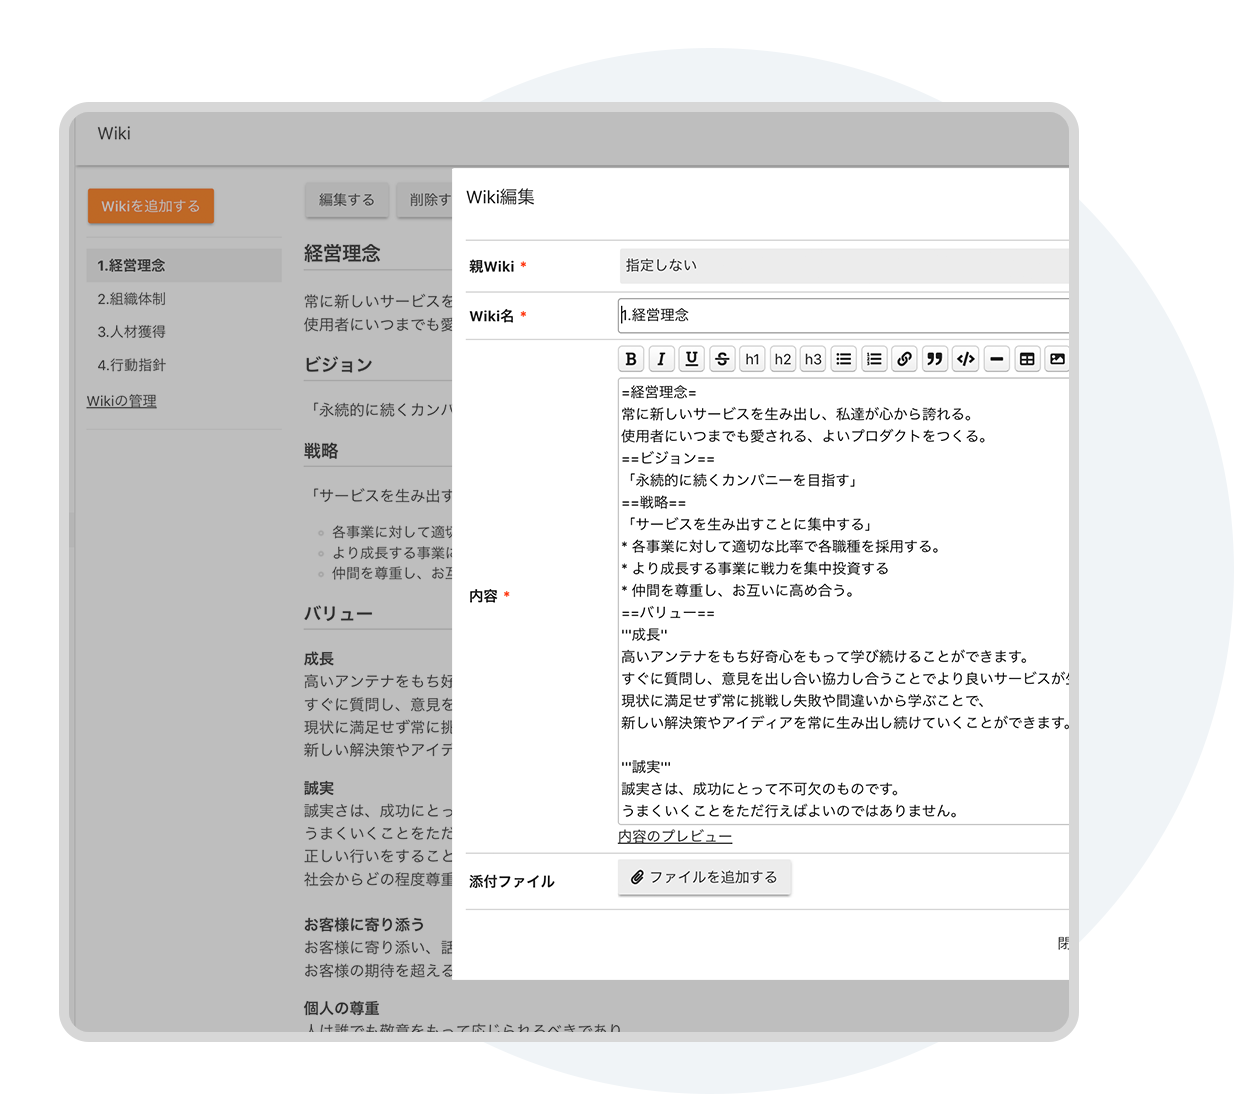The height and width of the screenshot is (1100, 1240).
Task: Insert an h2 heading
Action: coord(783,358)
